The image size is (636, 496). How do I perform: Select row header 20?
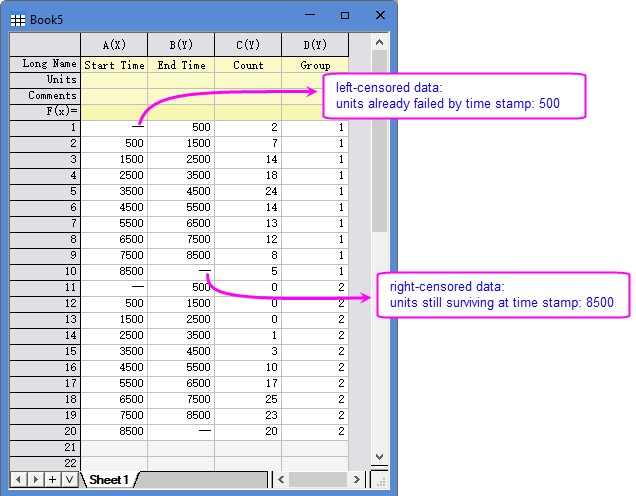coord(45,431)
